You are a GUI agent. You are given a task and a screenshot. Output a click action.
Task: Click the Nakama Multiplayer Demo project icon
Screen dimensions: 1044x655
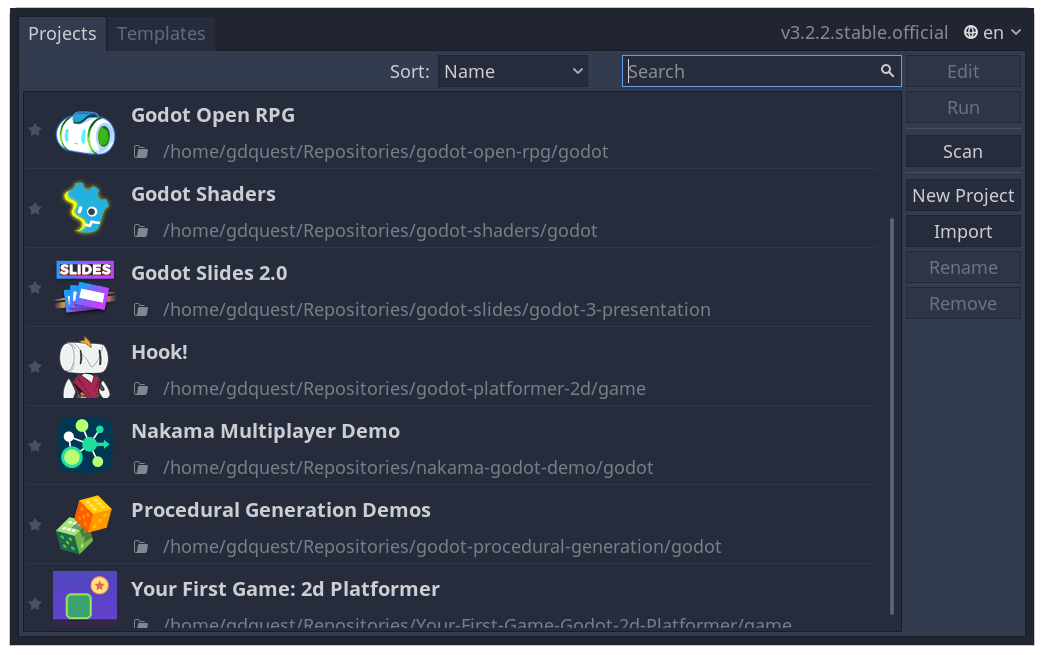coord(85,445)
